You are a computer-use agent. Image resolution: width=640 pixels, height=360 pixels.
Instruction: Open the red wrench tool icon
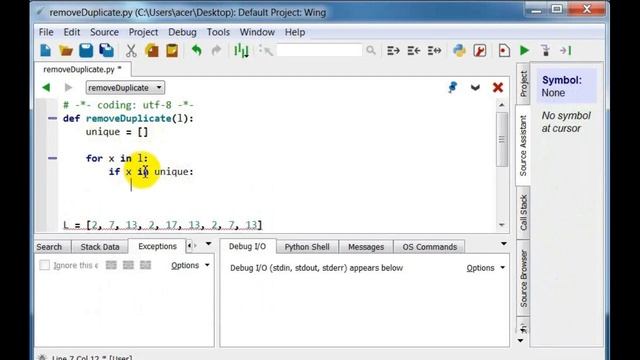[x=480, y=51]
